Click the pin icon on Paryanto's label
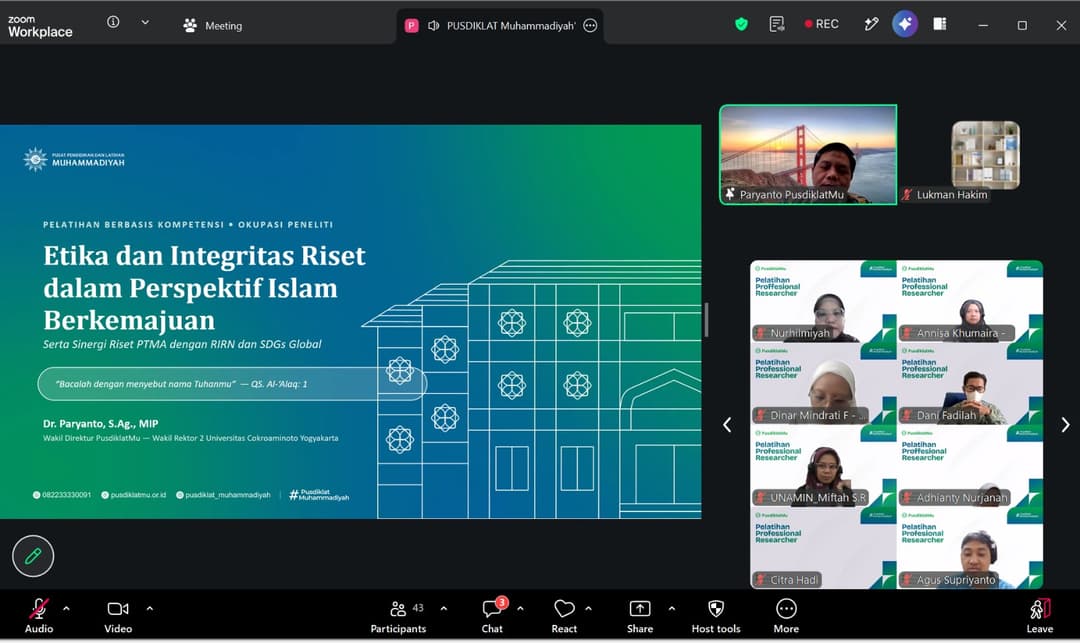 point(730,194)
